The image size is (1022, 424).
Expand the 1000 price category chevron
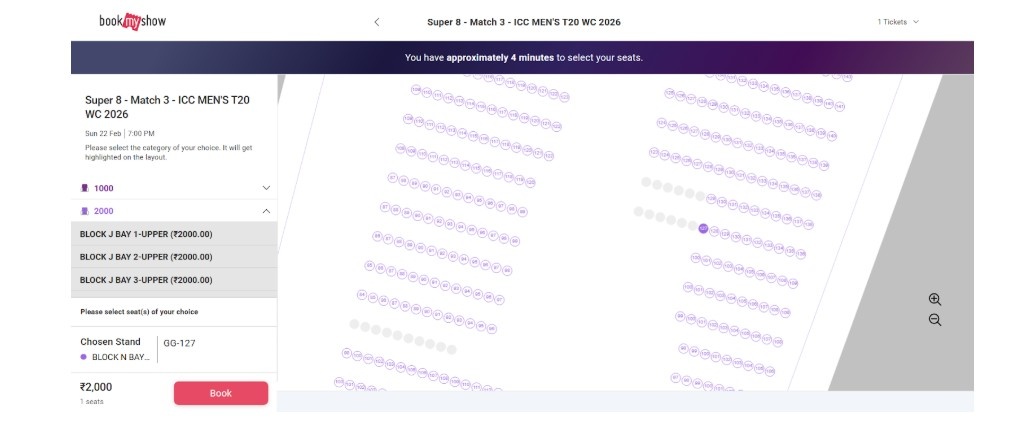(x=266, y=188)
